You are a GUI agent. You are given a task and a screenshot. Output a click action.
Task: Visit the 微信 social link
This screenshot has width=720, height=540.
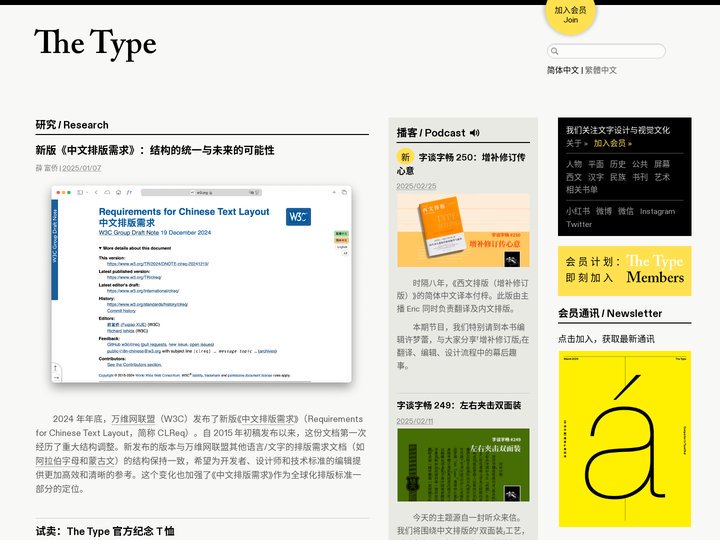tap(626, 211)
